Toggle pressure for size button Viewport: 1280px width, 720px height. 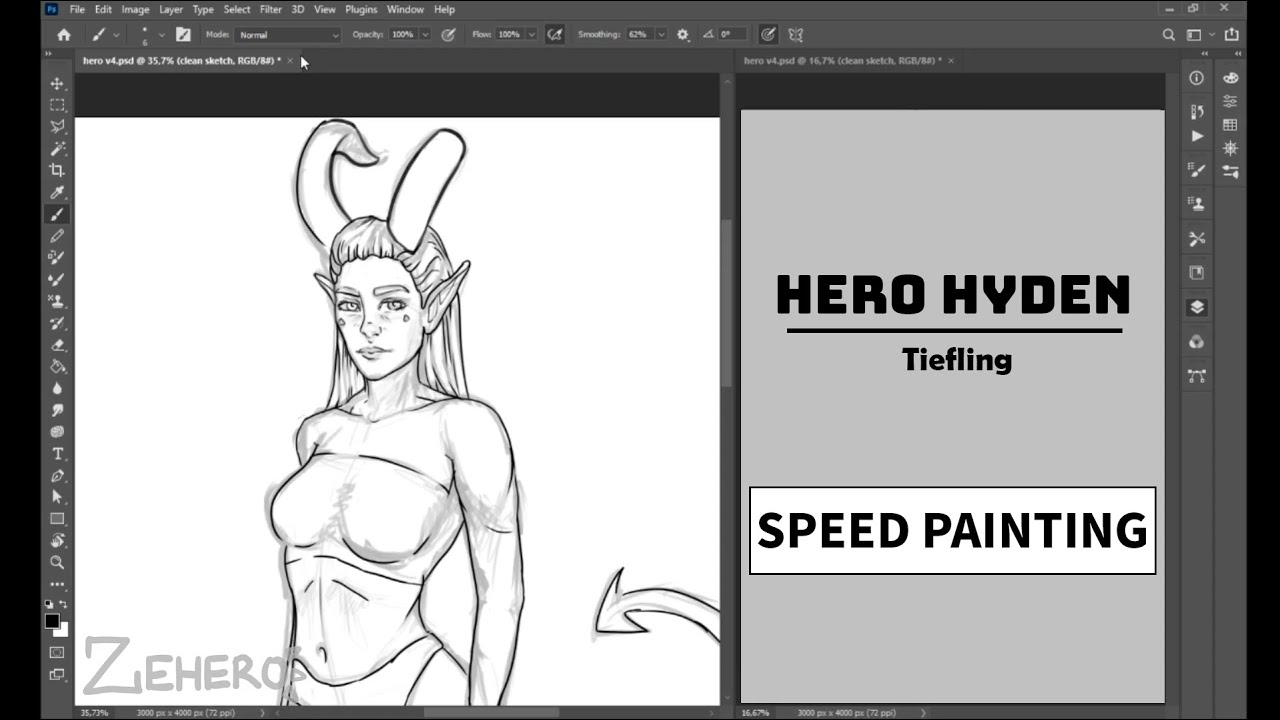tap(767, 34)
